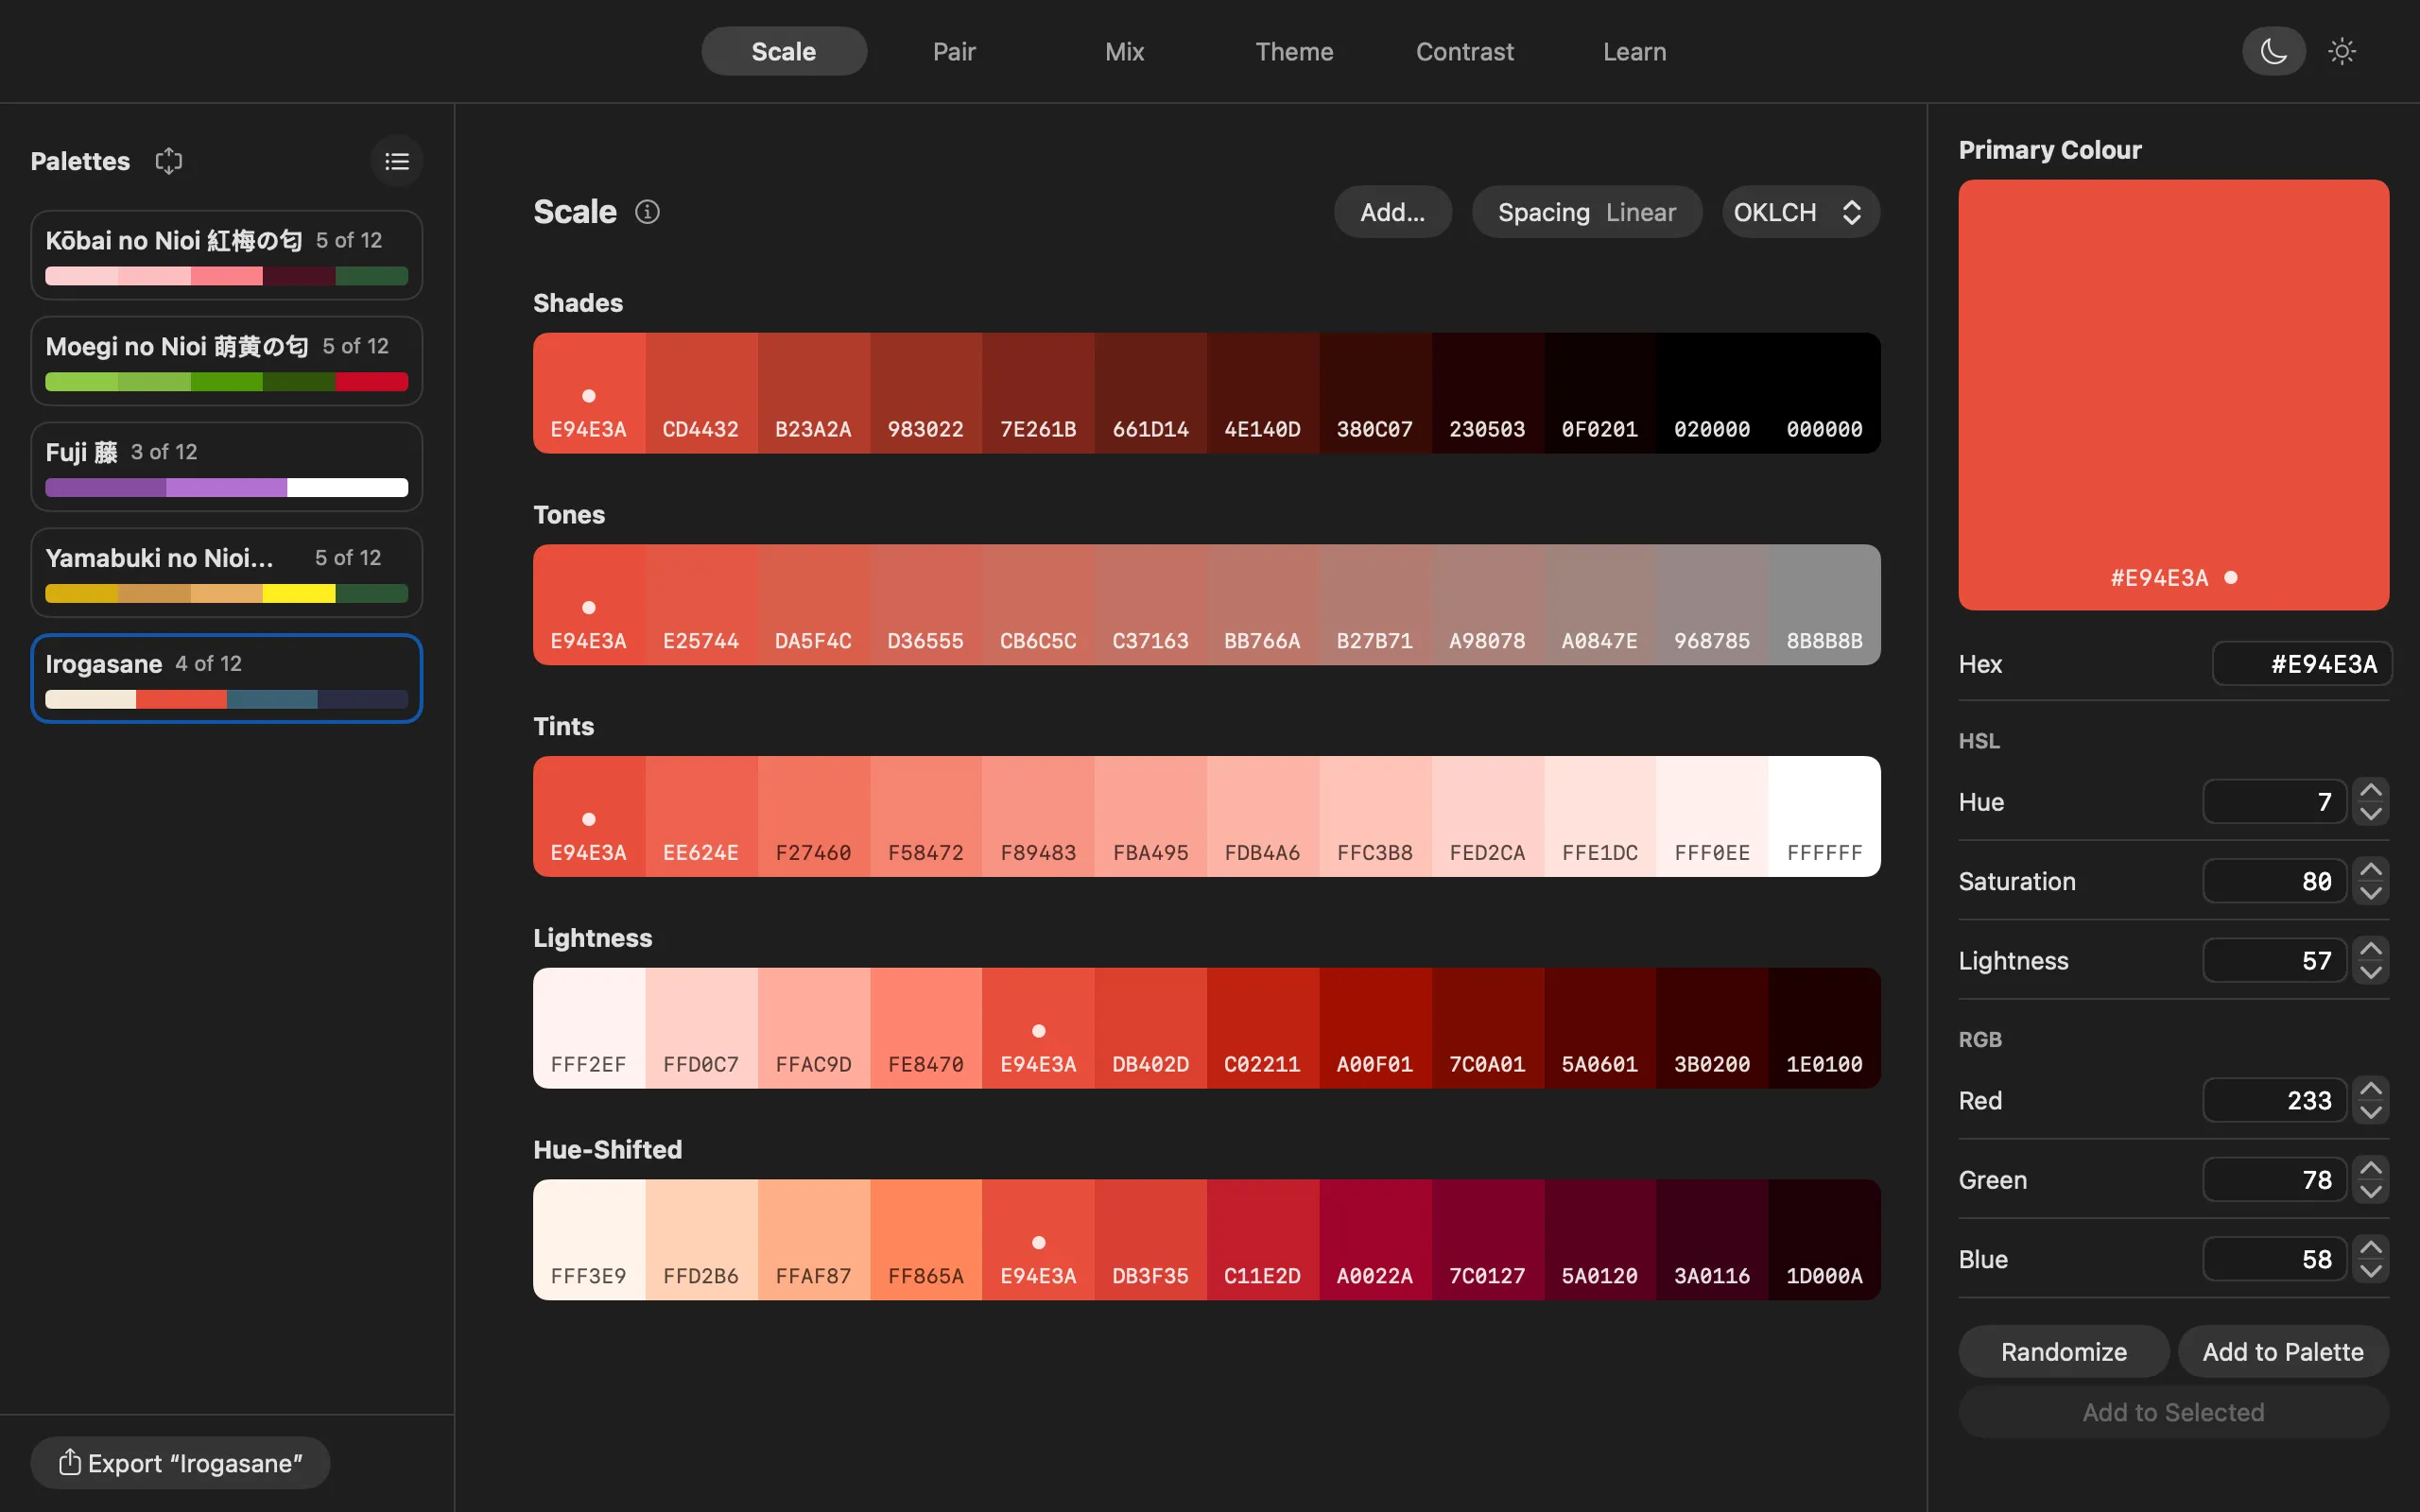The image size is (2420, 1512).
Task: Decrease Blue with the down stepper arrow
Action: 2371,1271
